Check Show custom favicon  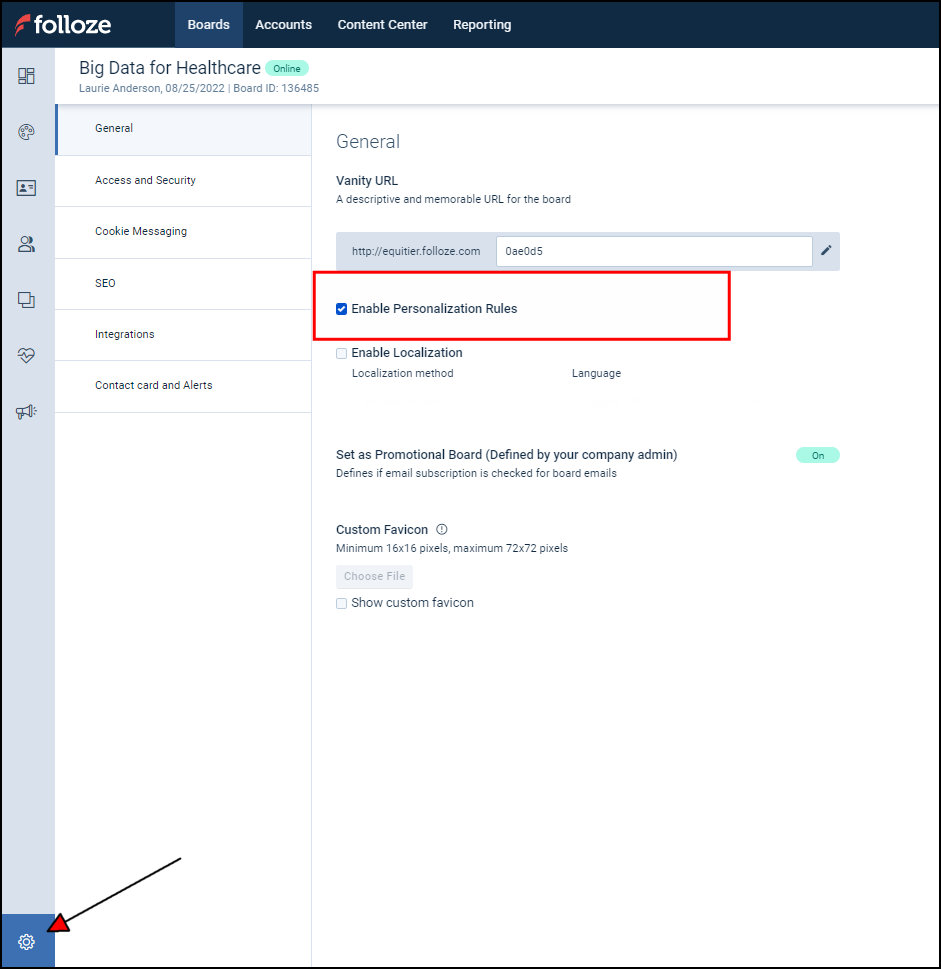point(342,603)
